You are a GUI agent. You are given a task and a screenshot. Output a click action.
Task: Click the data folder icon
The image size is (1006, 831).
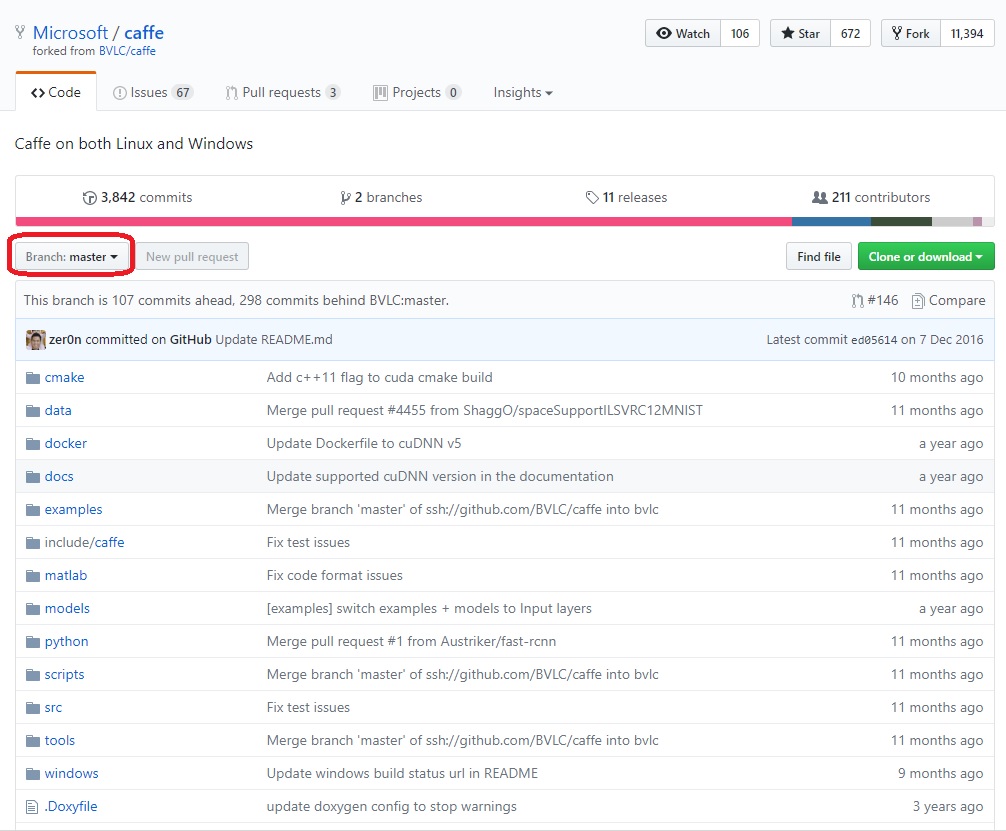click(x=33, y=411)
